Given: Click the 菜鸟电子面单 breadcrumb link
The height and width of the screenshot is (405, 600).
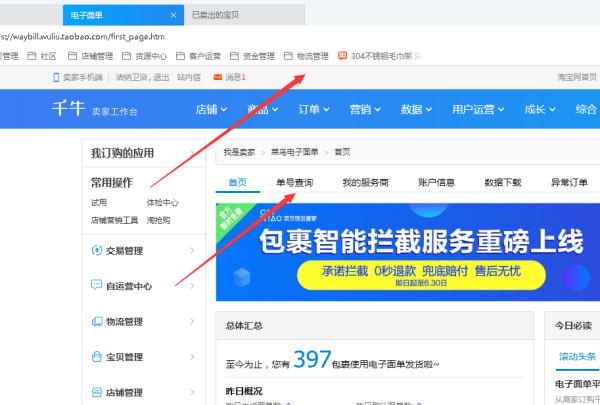Looking at the screenshot, I should coord(294,152).
